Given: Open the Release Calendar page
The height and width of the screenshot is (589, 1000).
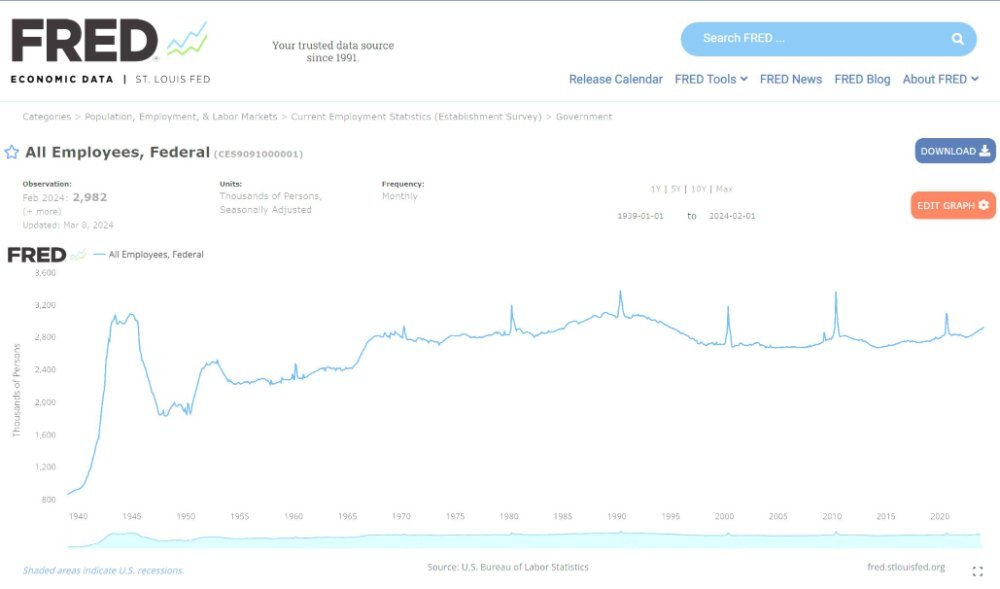Looking at the screenshot, I should point(615,80).
